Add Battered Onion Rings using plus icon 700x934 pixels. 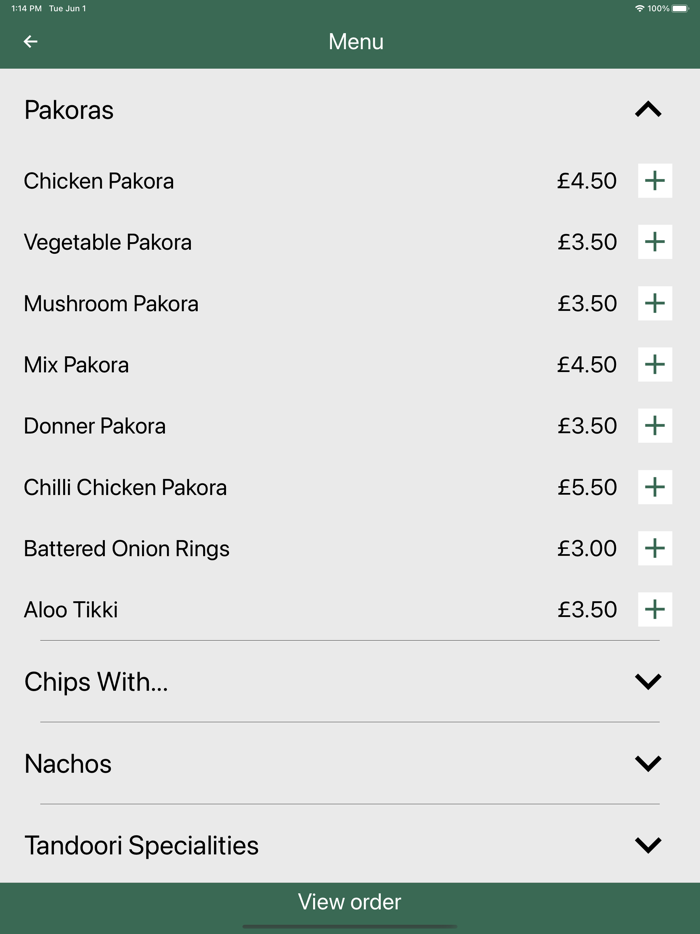[x=655, y=548]
